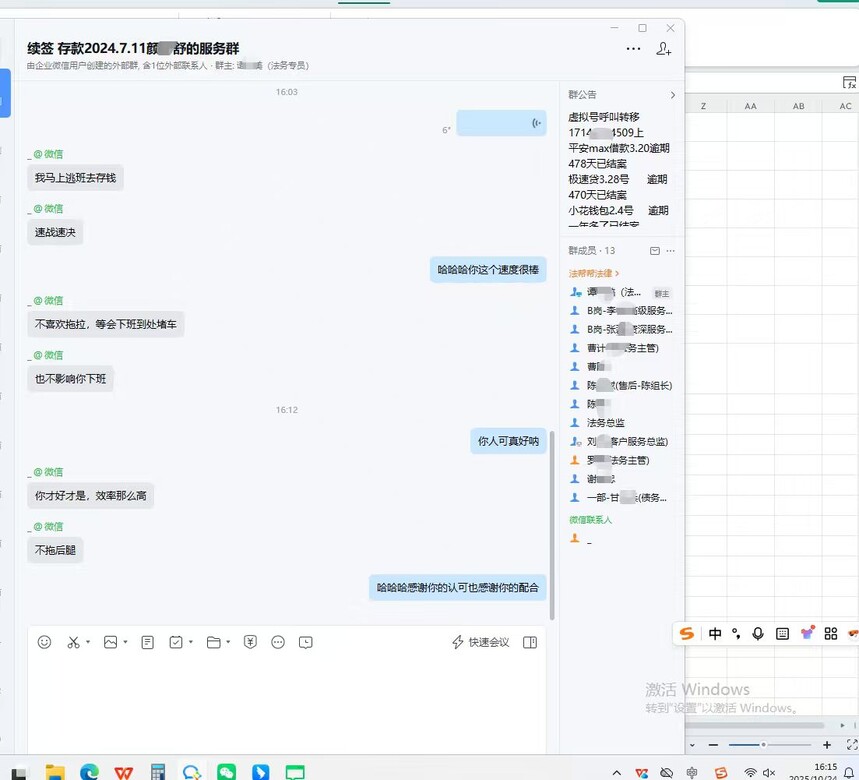Open the emoji picker in chat toolbar

pyautogui.click(x=44, y=642)
